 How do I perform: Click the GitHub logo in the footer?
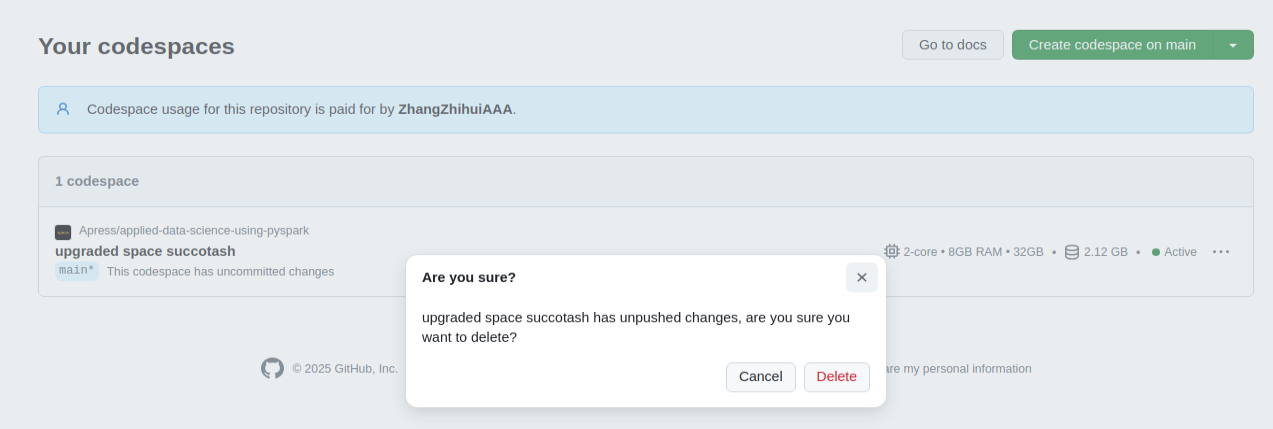(x=272, y=368)
